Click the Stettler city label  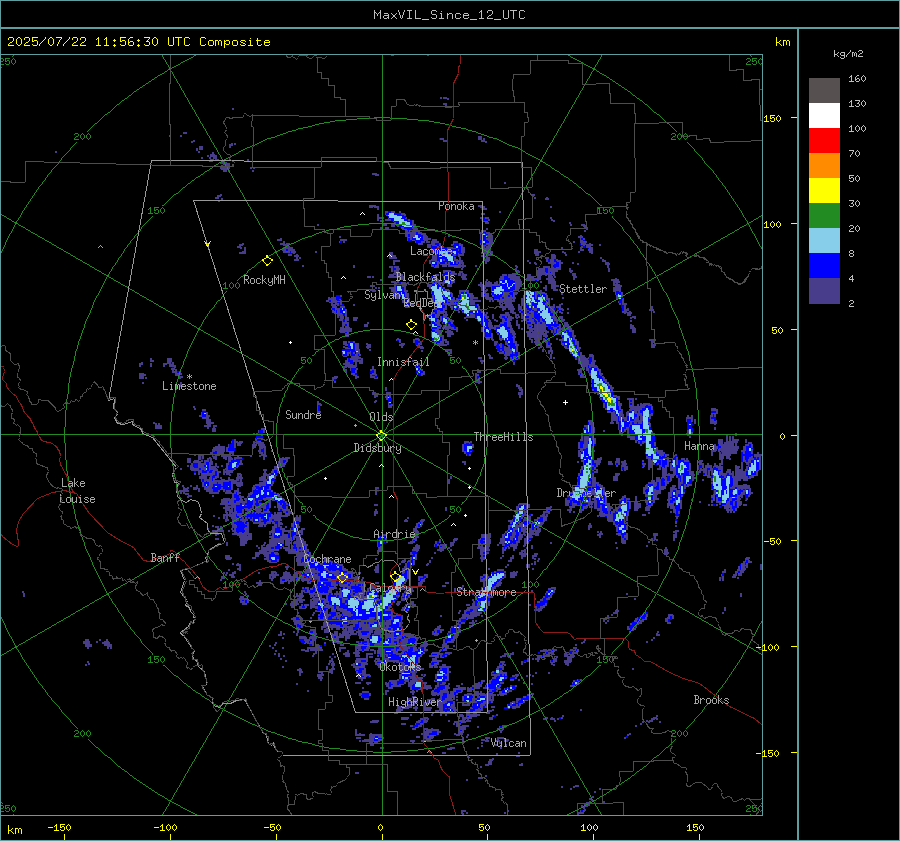coord(583,289)
